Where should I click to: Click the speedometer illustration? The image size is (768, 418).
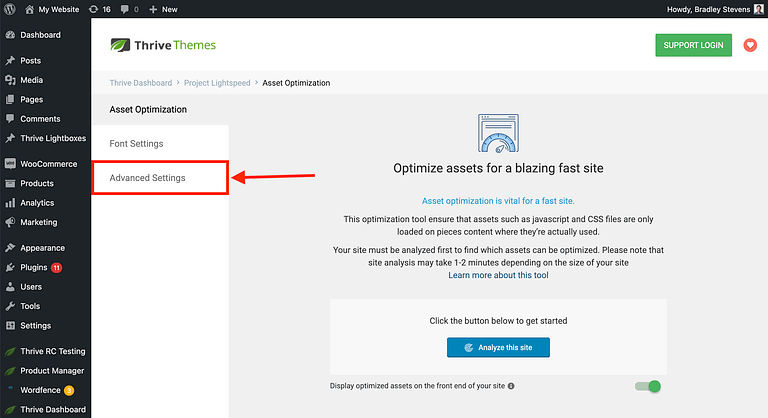(x=498, y=133)
